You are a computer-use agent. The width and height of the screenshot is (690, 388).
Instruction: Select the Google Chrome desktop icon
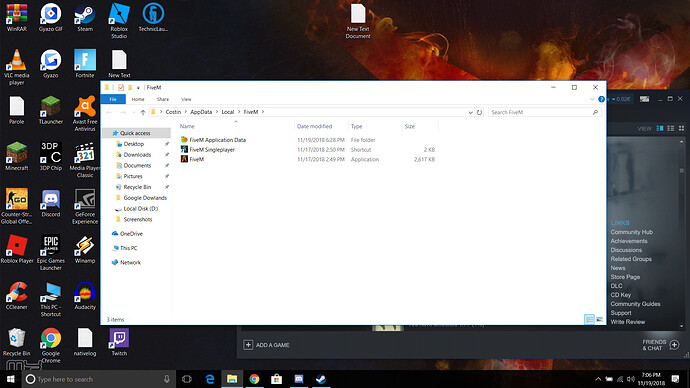[51, 345]
